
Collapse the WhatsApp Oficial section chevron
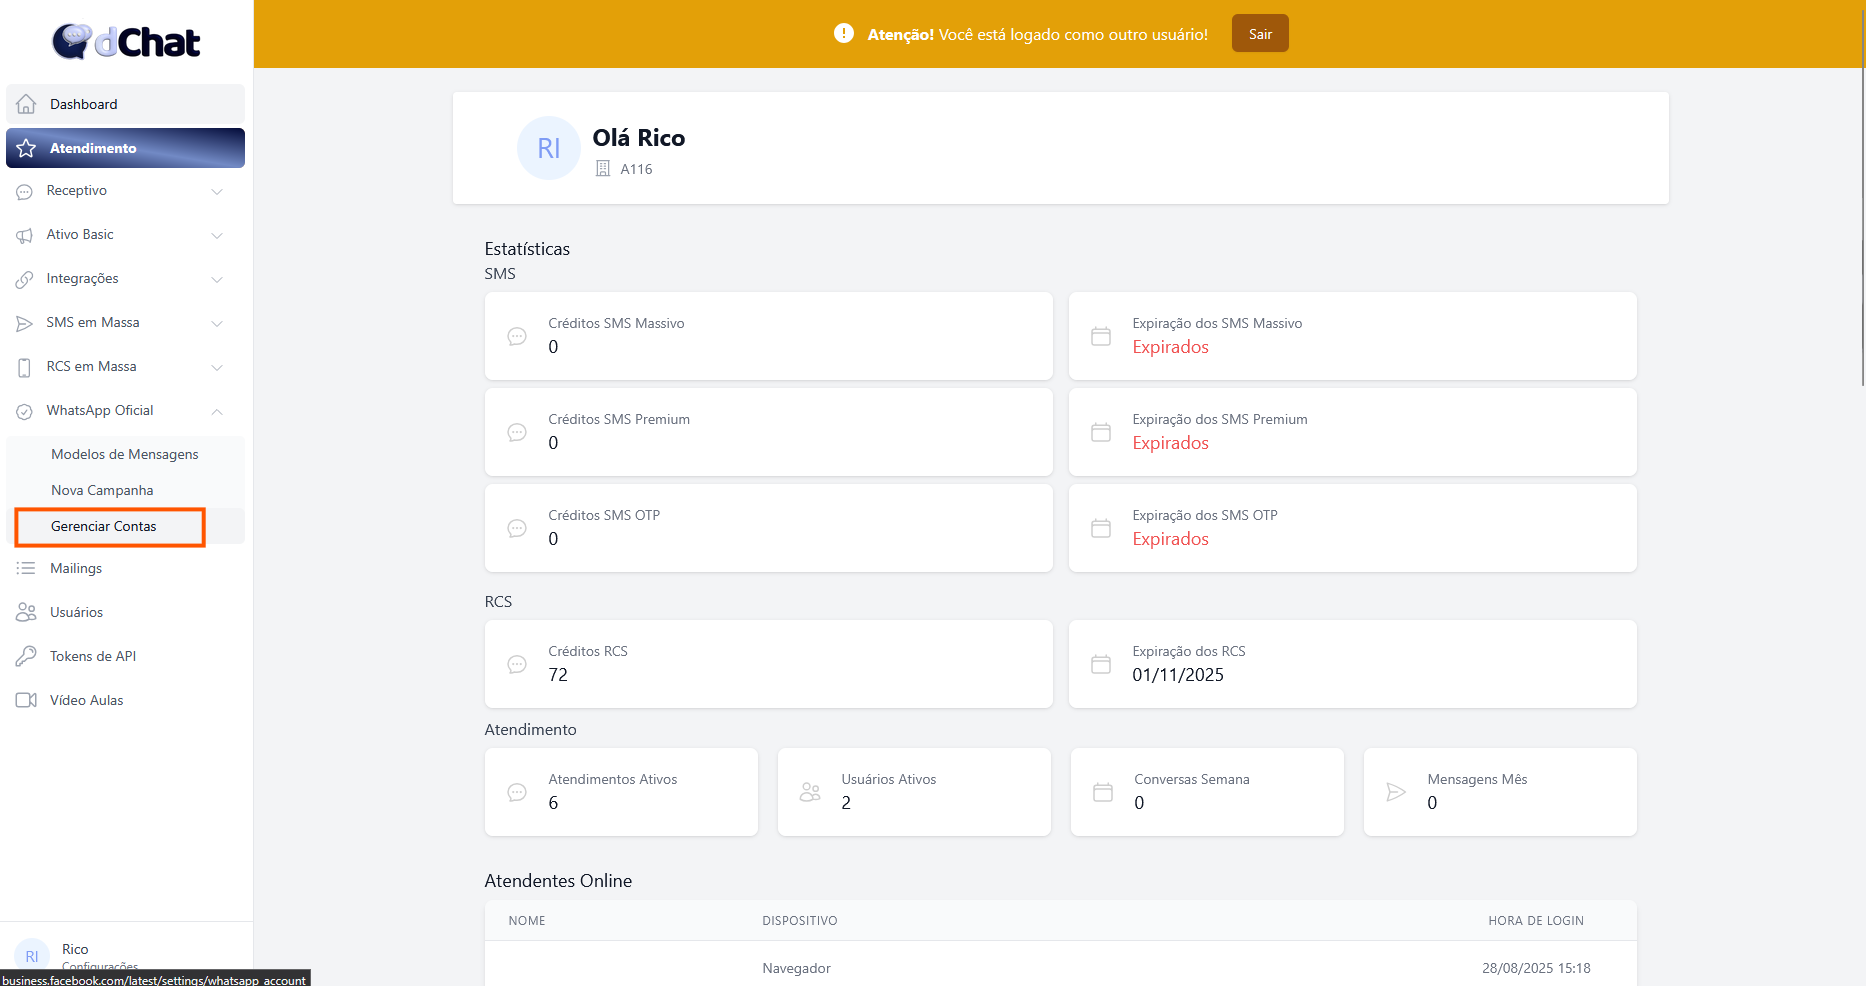pos(217,411)
